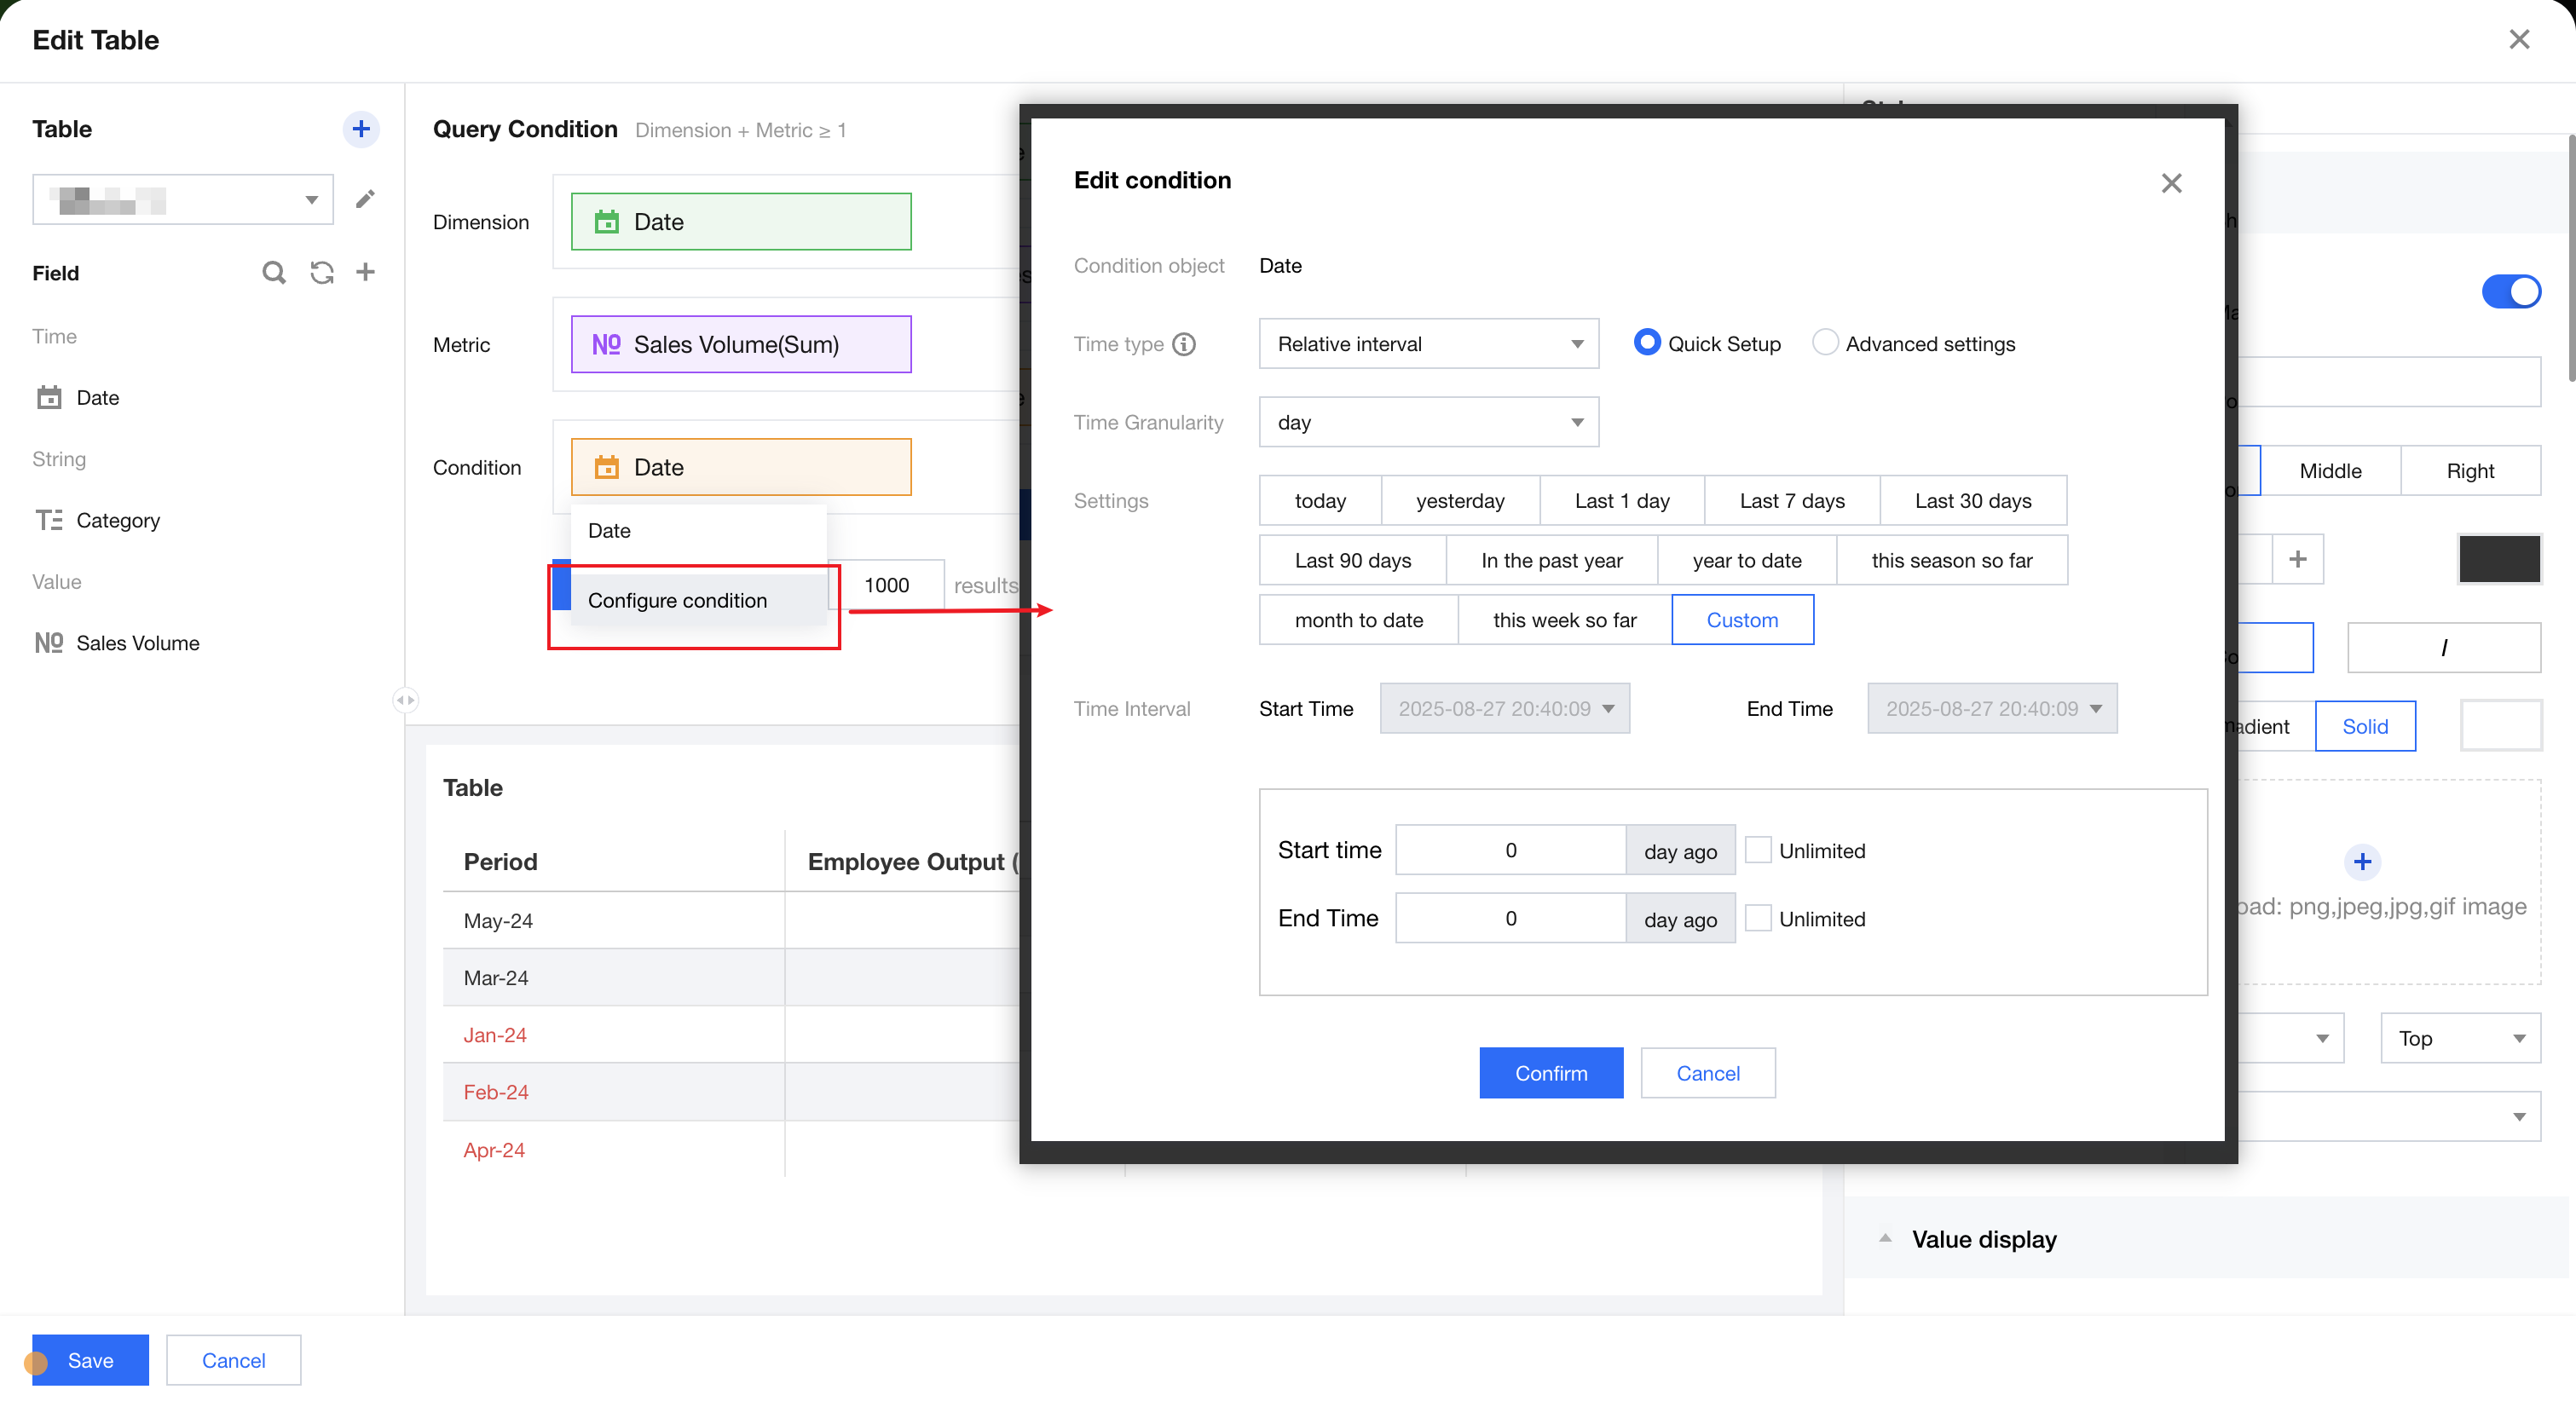The width and height of the screenshot is (2576, 1401).
Task: Click the Save button at bottom left
Action: point(90,1359)
